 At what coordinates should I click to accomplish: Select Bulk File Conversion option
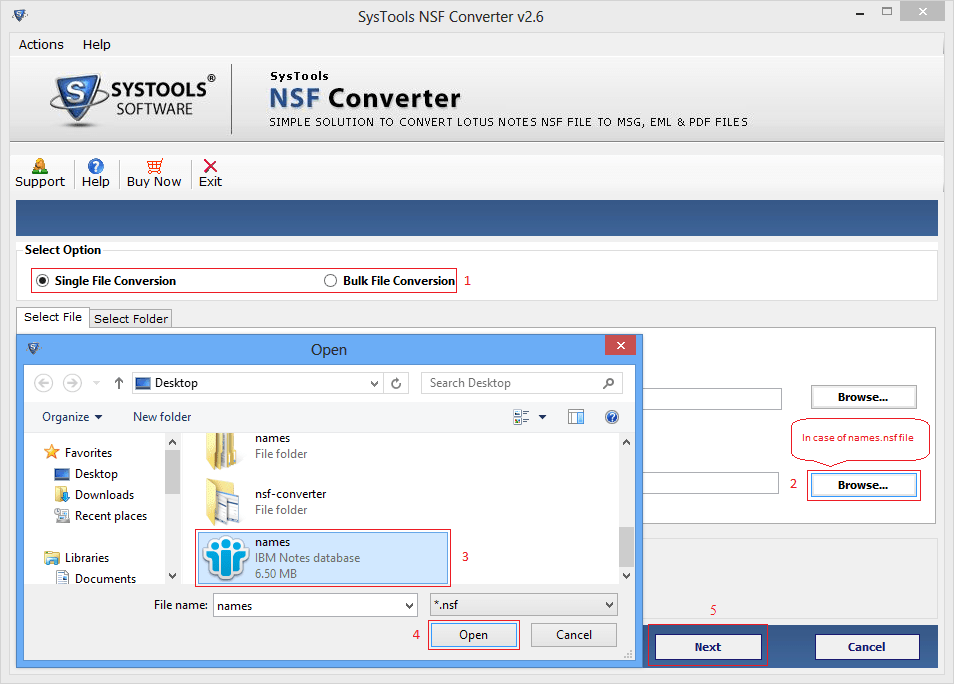pyautogui.click(x=389, y=281)
